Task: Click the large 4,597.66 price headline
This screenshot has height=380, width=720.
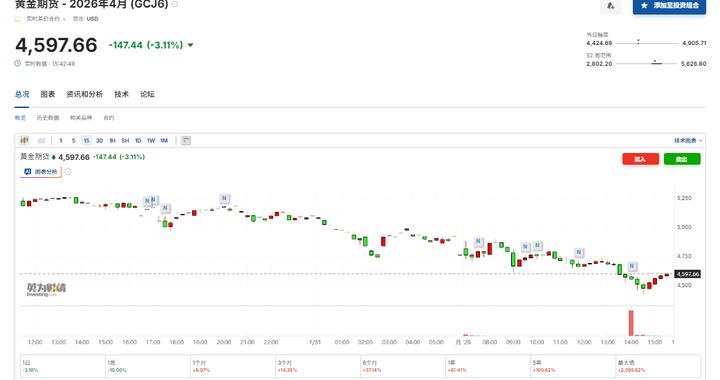Action: [56, 45]
